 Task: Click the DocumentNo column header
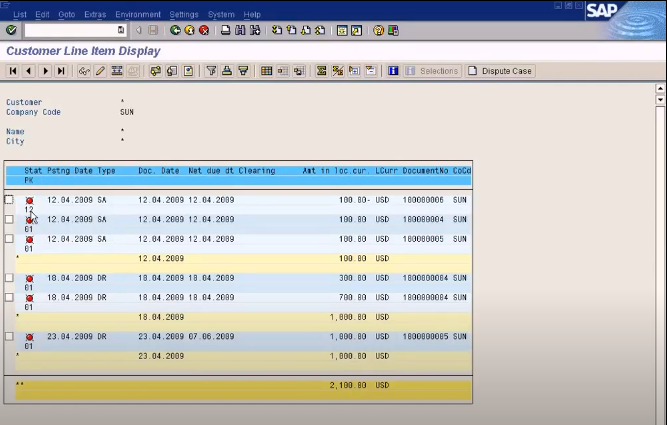425,171
